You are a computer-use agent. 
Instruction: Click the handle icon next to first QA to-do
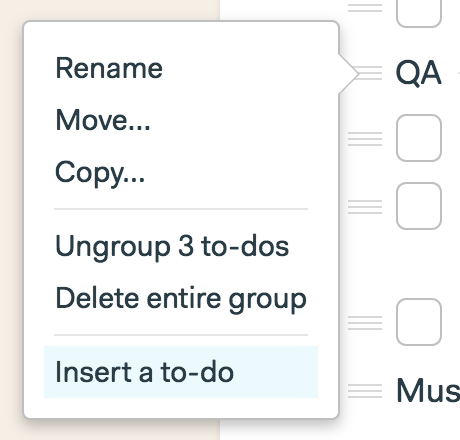click(365, 139)
